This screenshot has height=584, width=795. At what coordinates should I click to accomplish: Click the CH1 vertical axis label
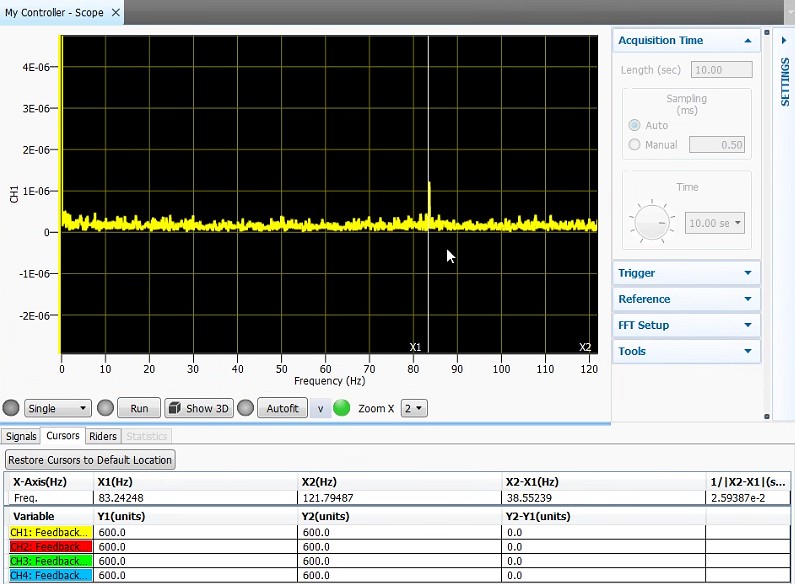click(x=14, y=194)
